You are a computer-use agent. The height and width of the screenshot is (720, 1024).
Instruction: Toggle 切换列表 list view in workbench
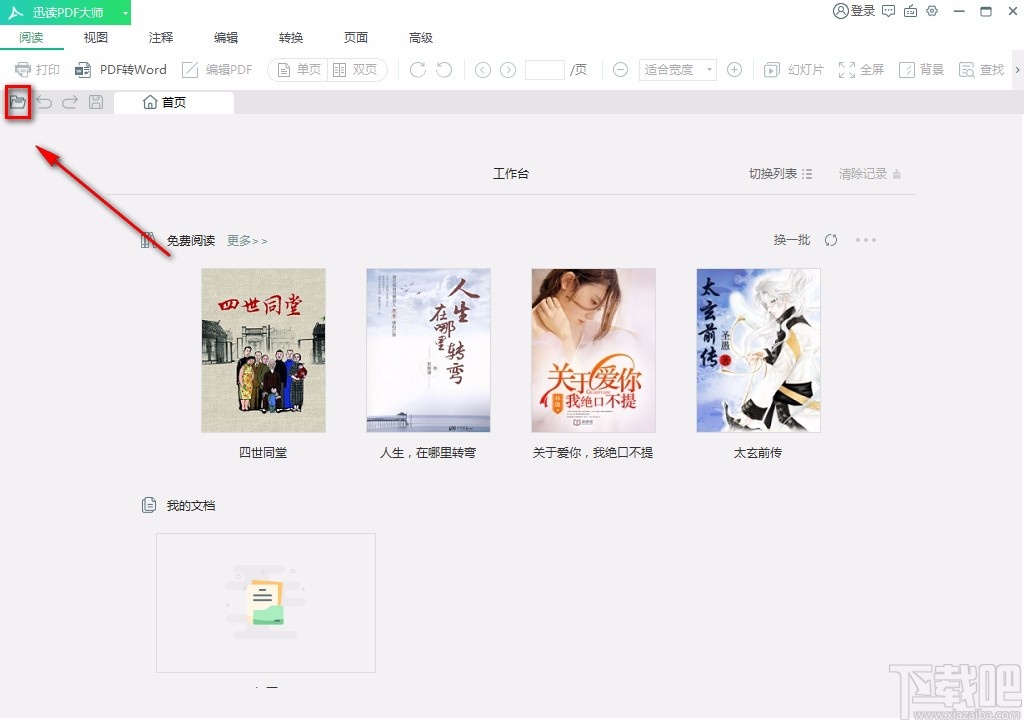click(779, 172)
